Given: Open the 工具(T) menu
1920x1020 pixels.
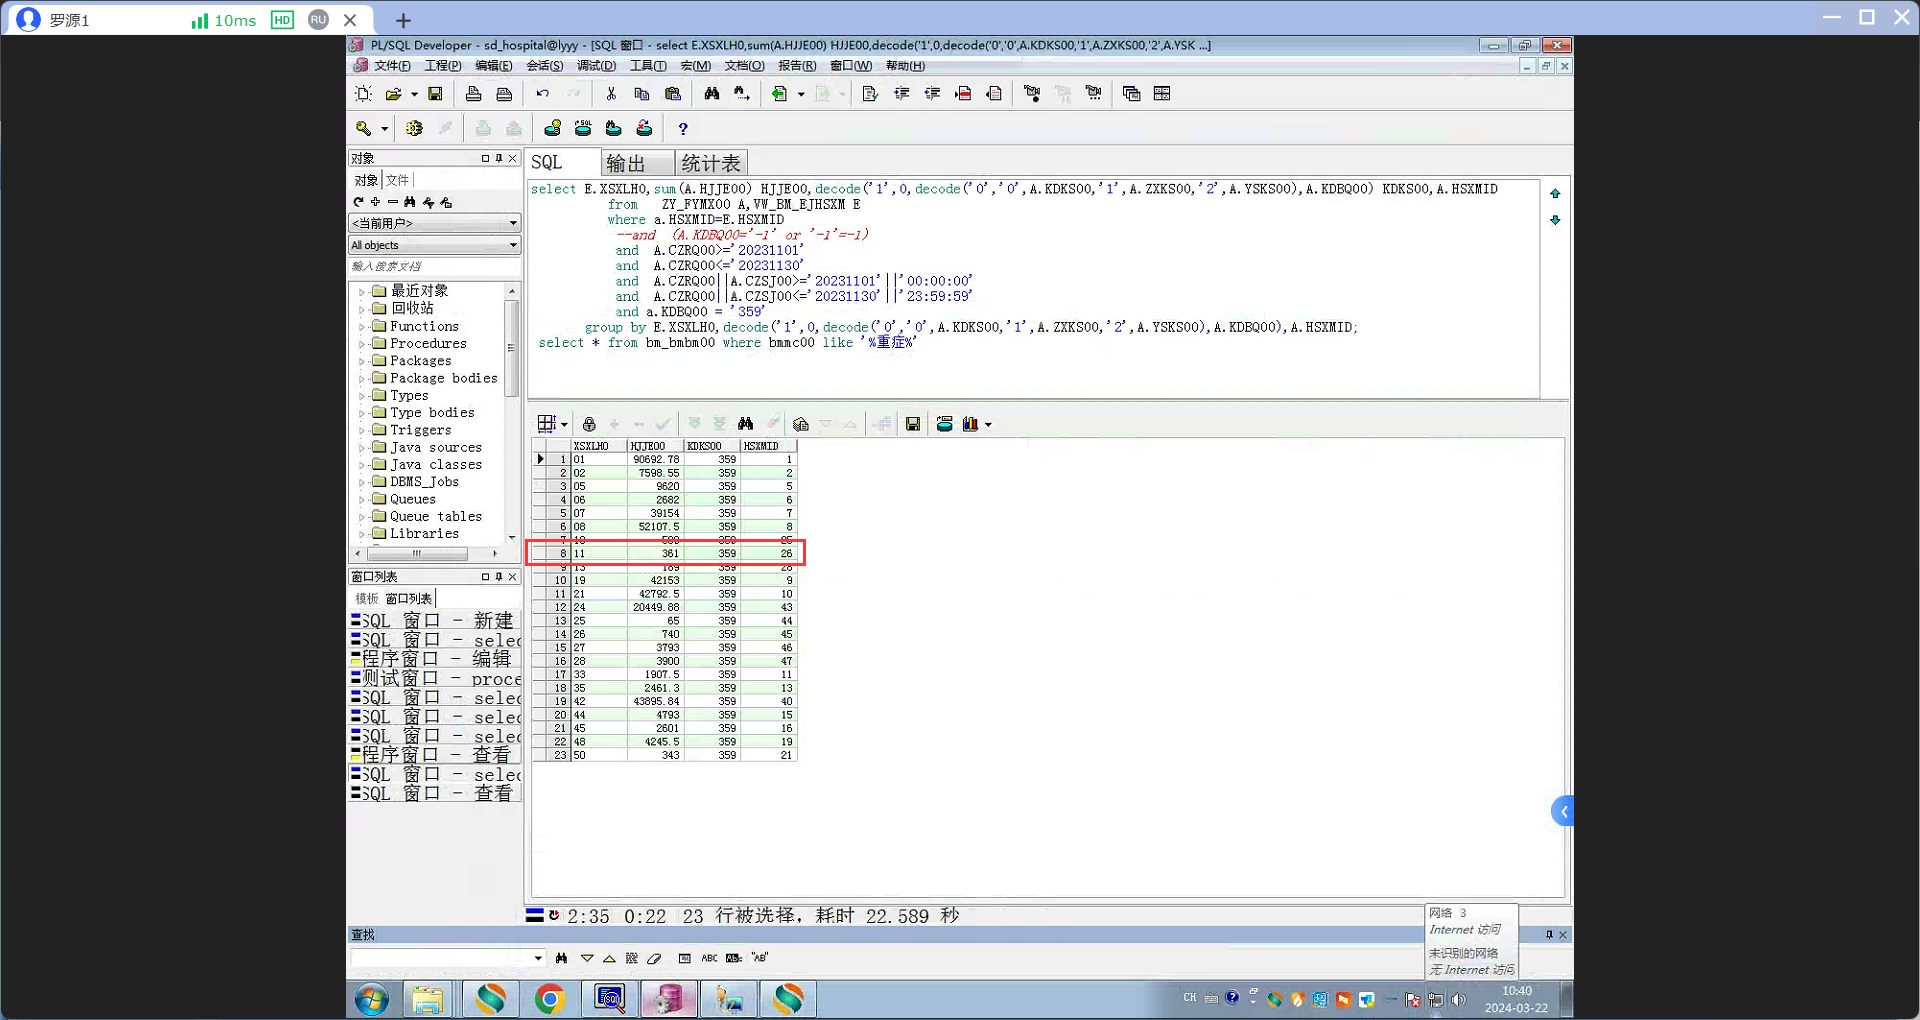Looking at the screenshot, I should pos(647,66).
